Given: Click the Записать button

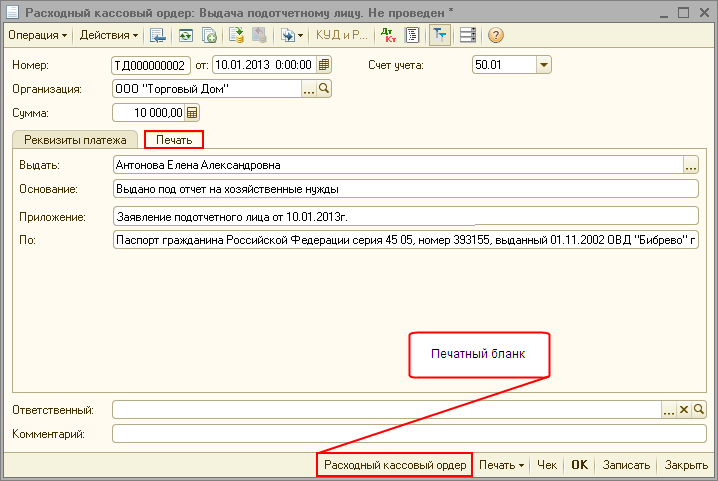Looking at the screenshot, I should tap(626, 465).
